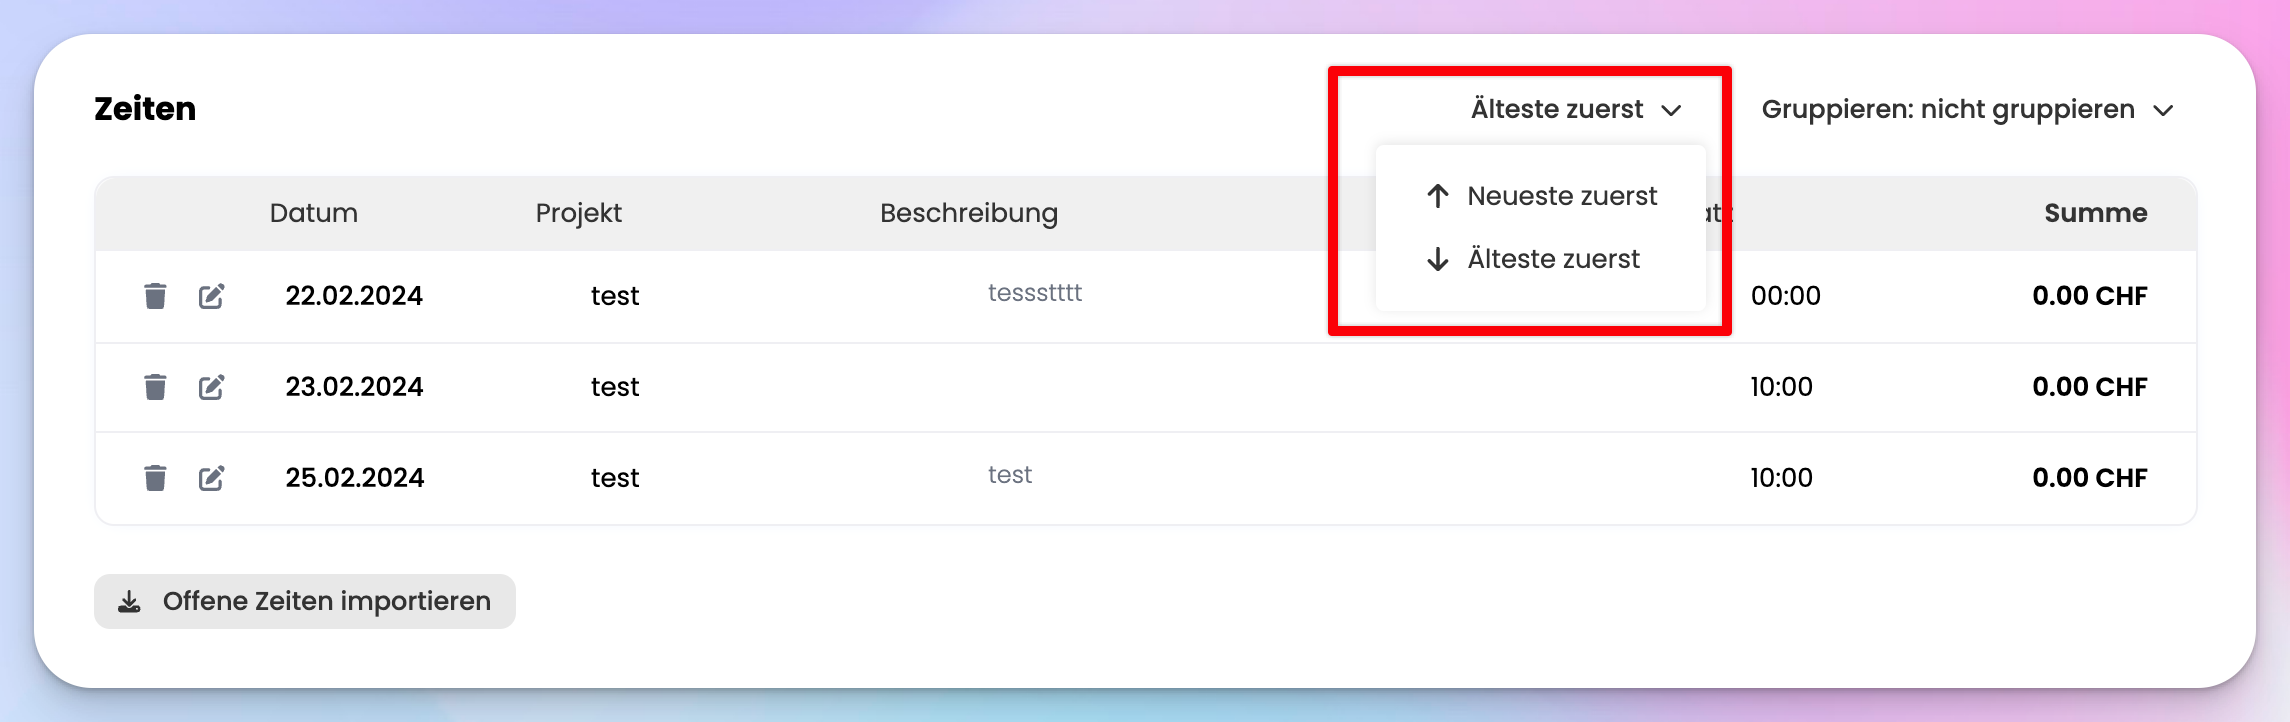
Task: Click the Summe column header
Action: pos(2096,213)
